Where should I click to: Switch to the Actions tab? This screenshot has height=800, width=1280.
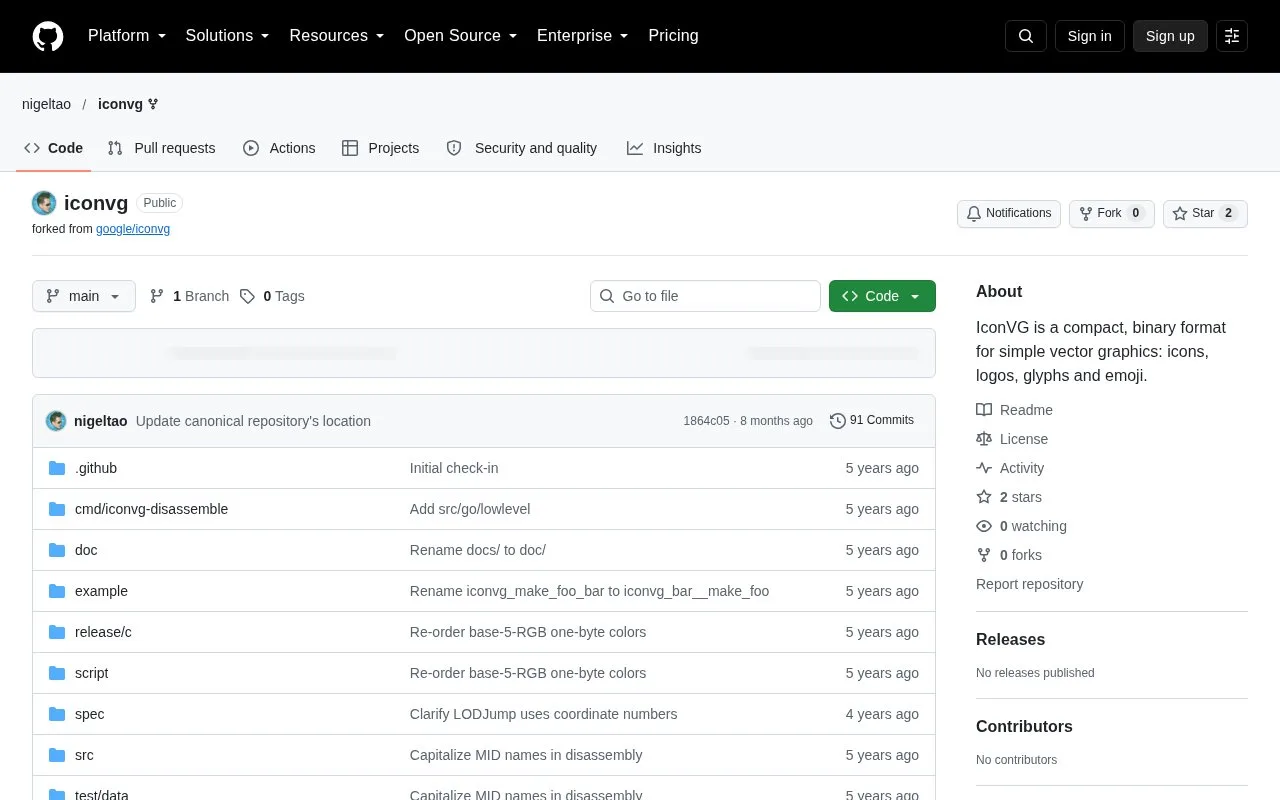(279, 148)
